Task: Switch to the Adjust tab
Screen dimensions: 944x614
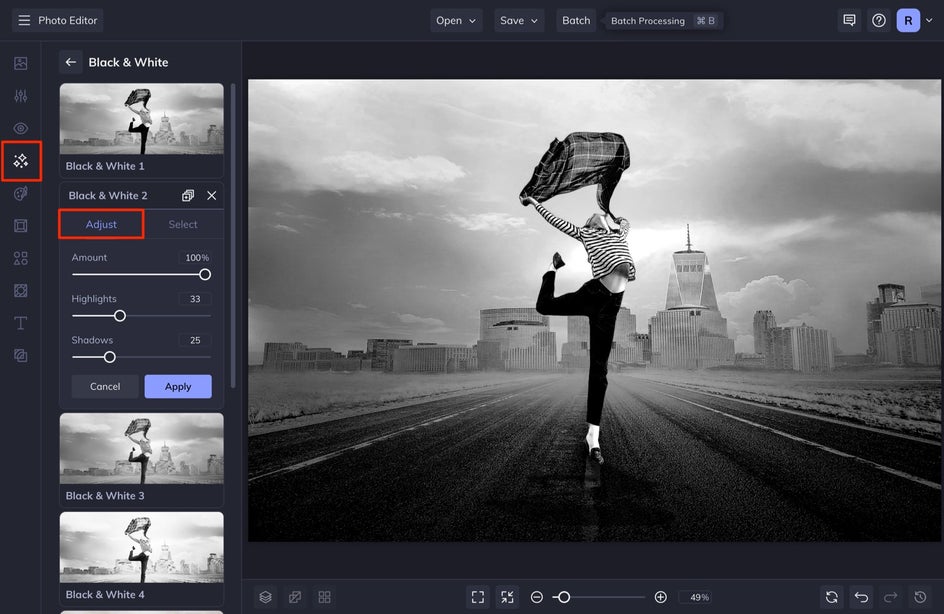Action: click(101, 224)
